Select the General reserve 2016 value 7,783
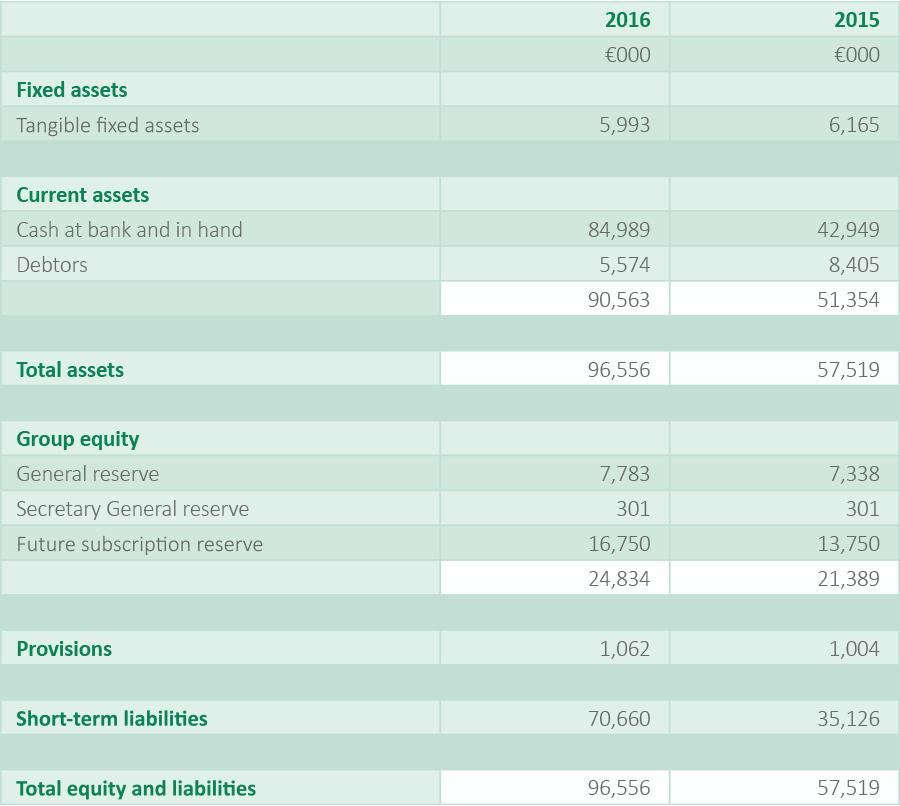The width and height of the screenshot is (900, 806). [x=625, y=474]
